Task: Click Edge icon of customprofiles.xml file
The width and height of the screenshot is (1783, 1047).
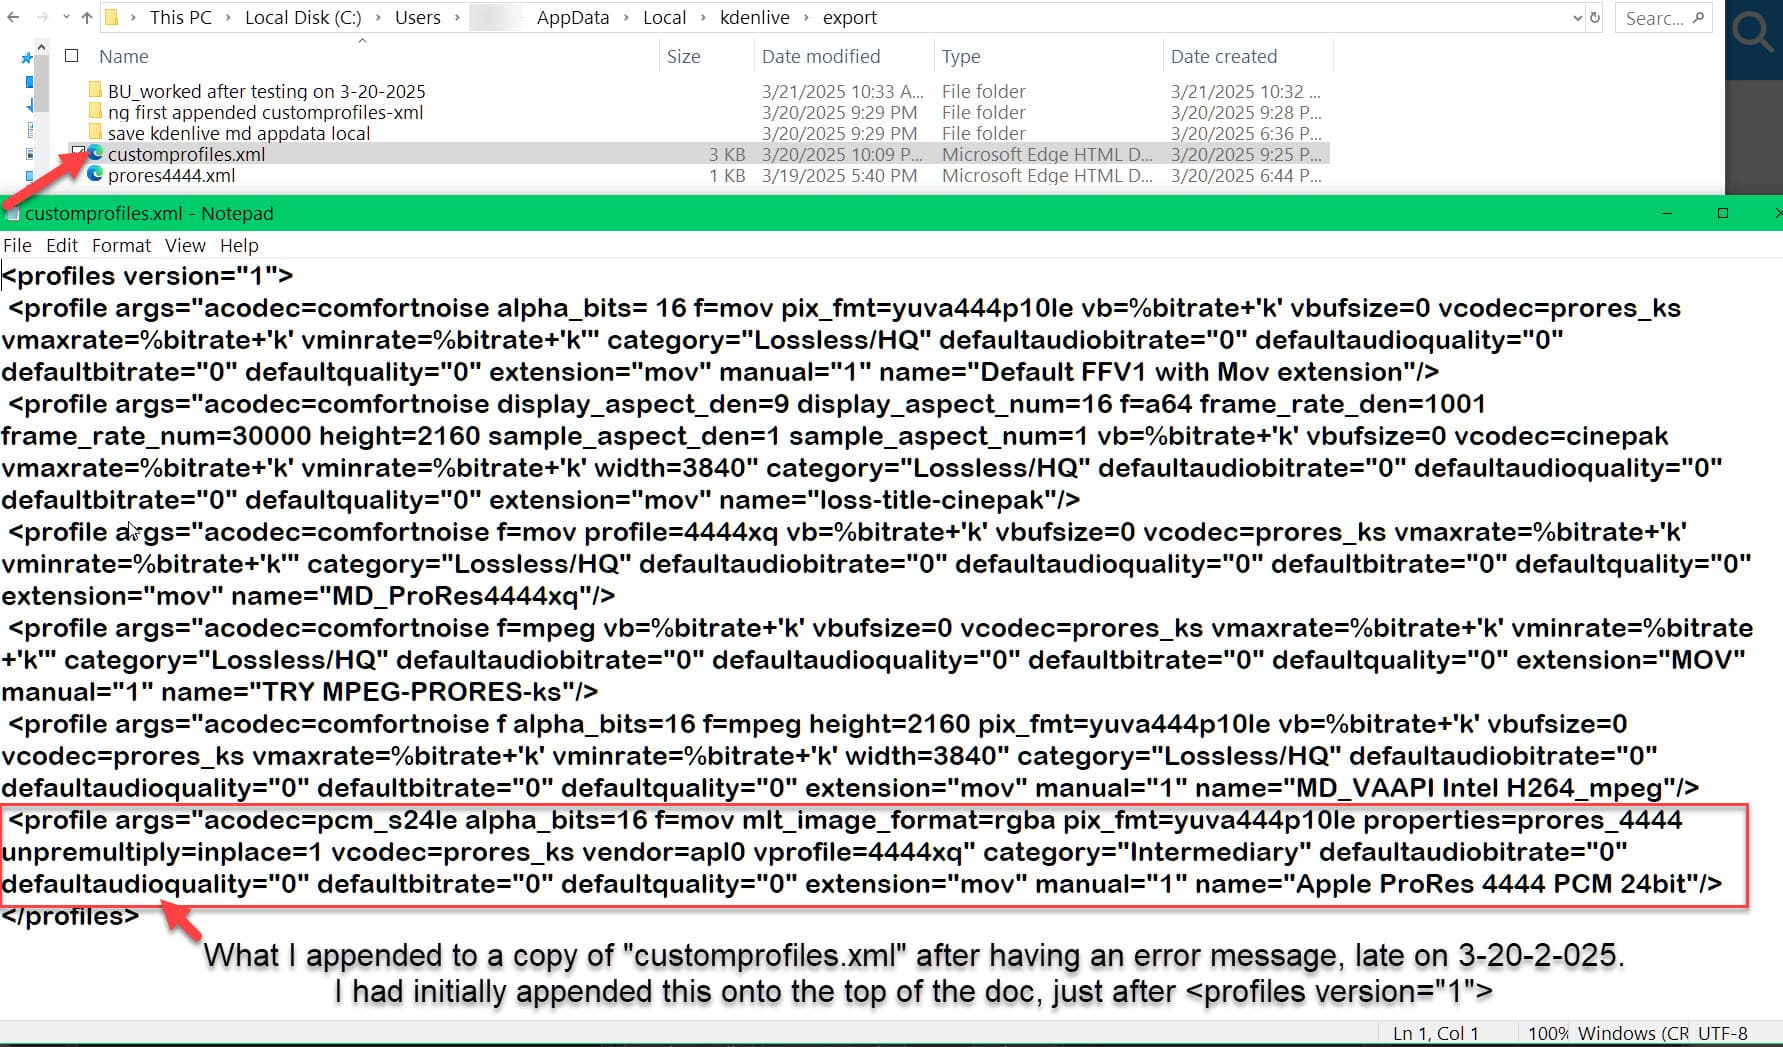Action: (x=95, y=153)
